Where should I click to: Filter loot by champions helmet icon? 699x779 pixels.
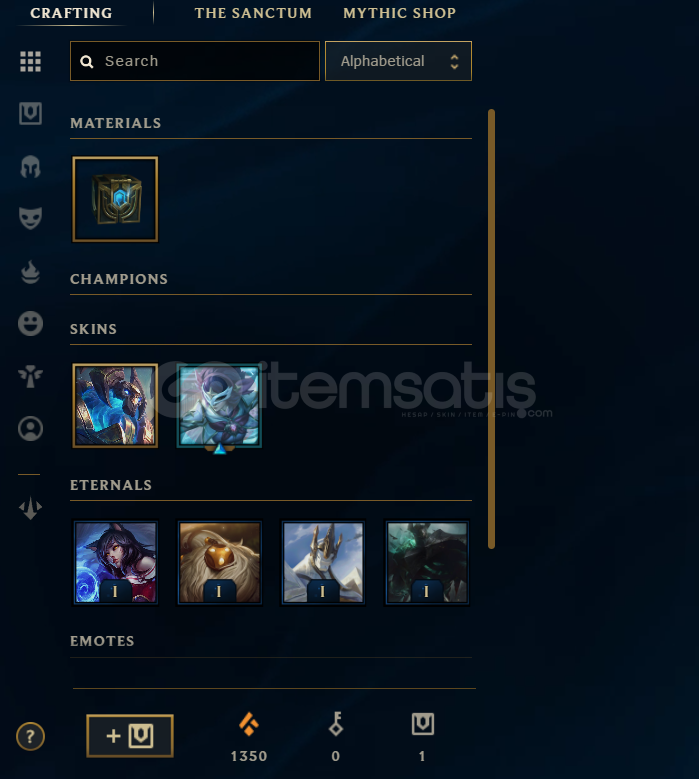click(30, 166)
